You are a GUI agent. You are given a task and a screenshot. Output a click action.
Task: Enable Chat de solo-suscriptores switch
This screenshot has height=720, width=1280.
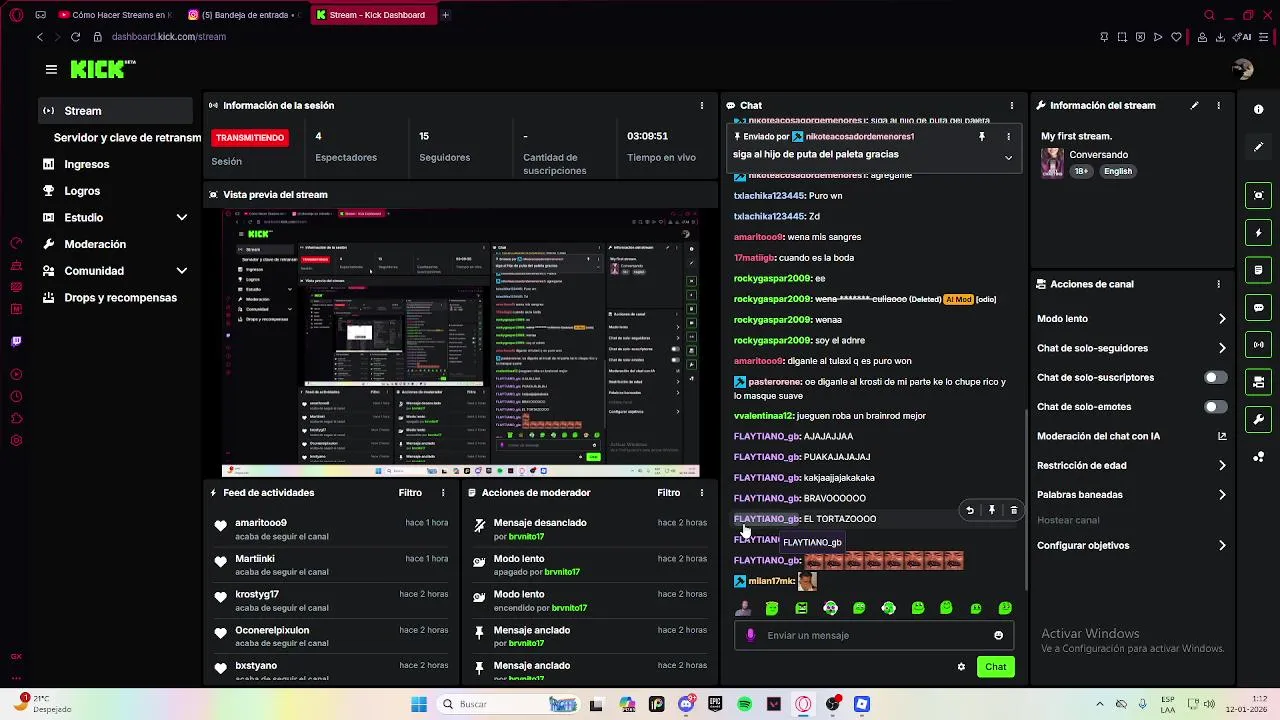1215,378
